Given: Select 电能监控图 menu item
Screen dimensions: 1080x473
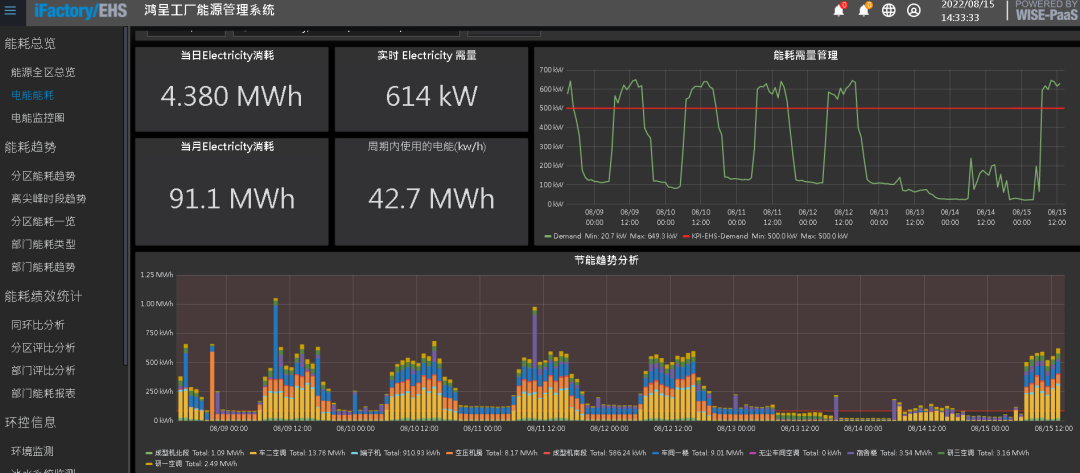Looking at the screenshot, I should [x=37, y=118].
